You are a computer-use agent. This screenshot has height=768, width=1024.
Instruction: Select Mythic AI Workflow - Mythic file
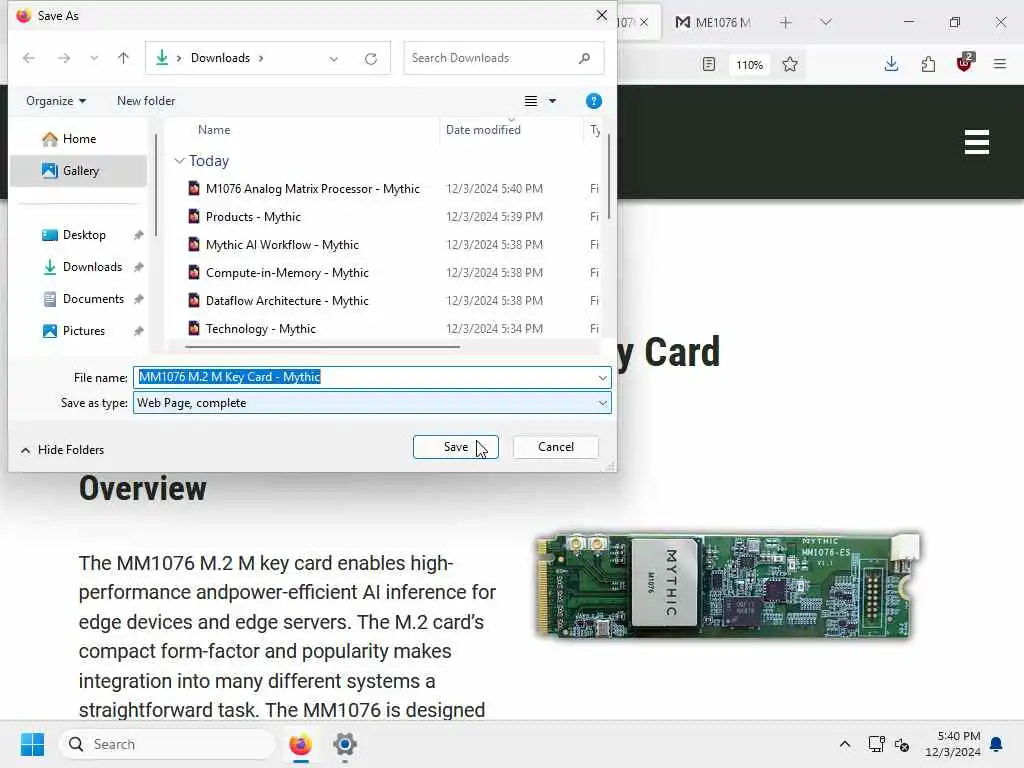[281, 245]
